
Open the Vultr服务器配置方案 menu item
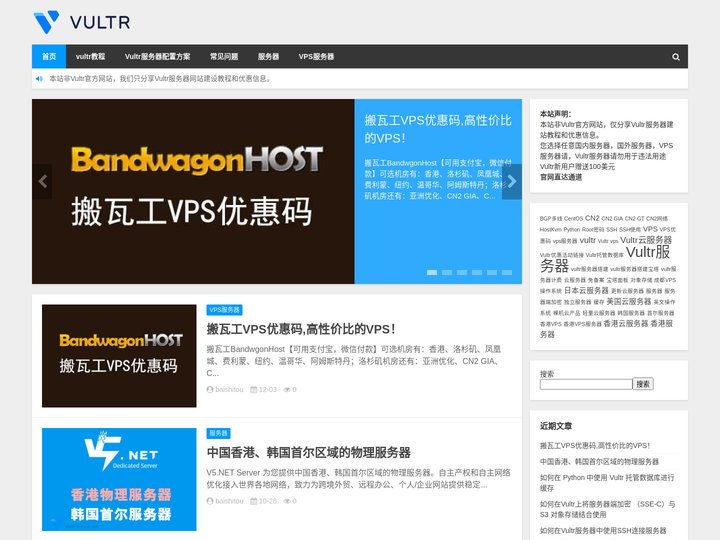pyautogui.click(x=158, y=56)
